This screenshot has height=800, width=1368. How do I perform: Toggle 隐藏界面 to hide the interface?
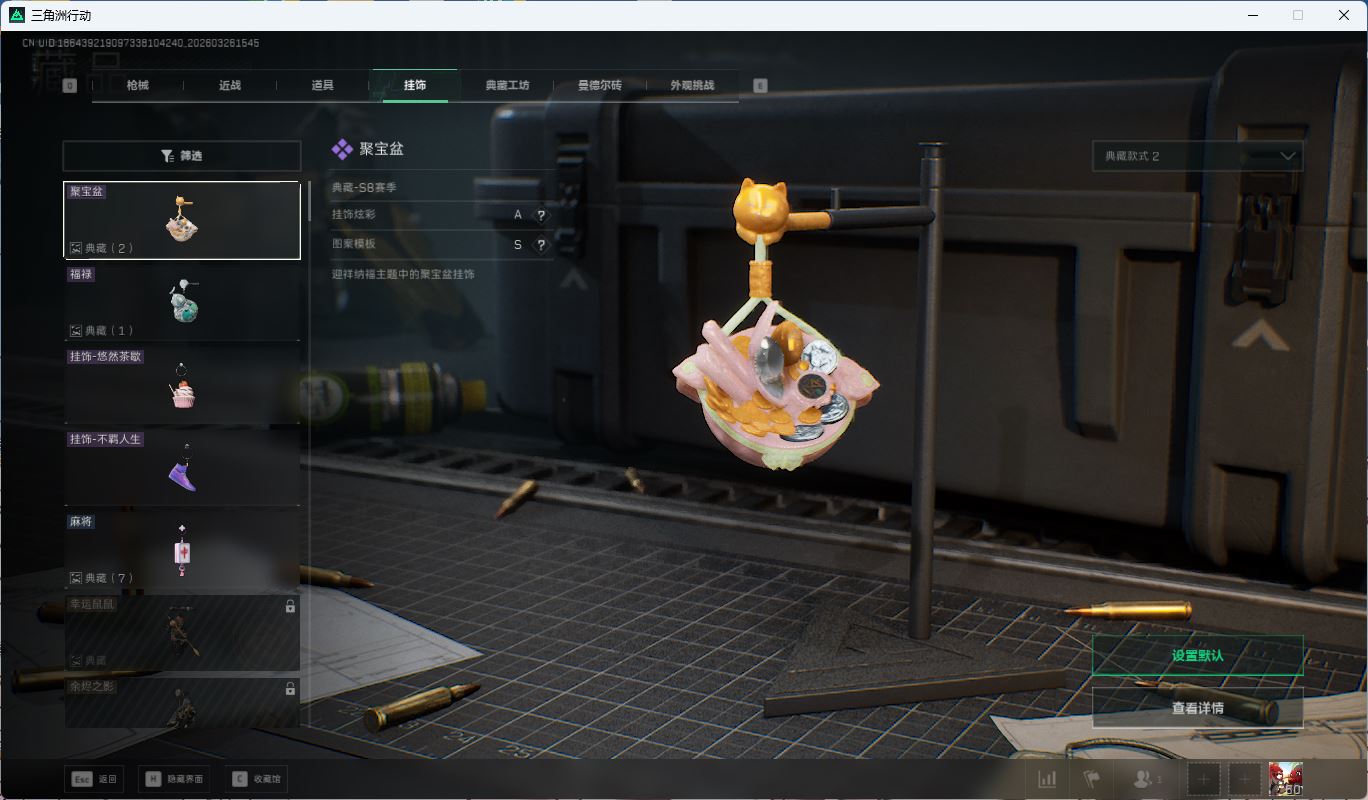(x=174, y=779)
